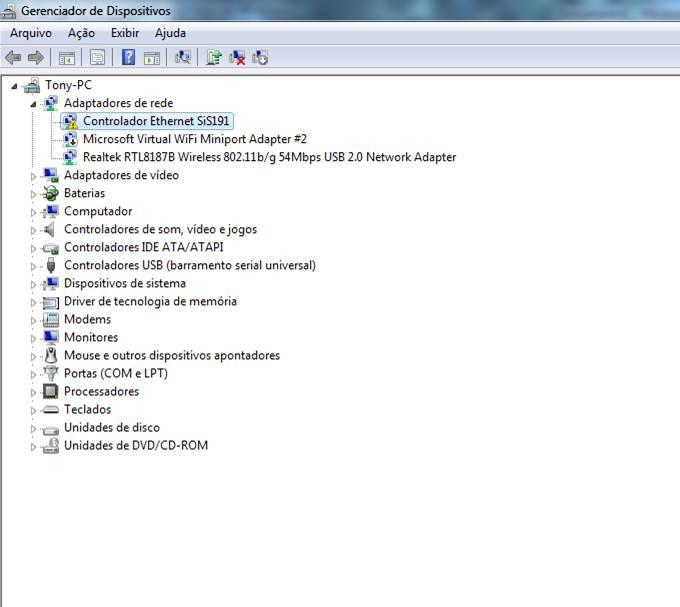680x607 pixels.
Task: Select the Dispositivos de sistema label
Action: (x=125, y=283)
